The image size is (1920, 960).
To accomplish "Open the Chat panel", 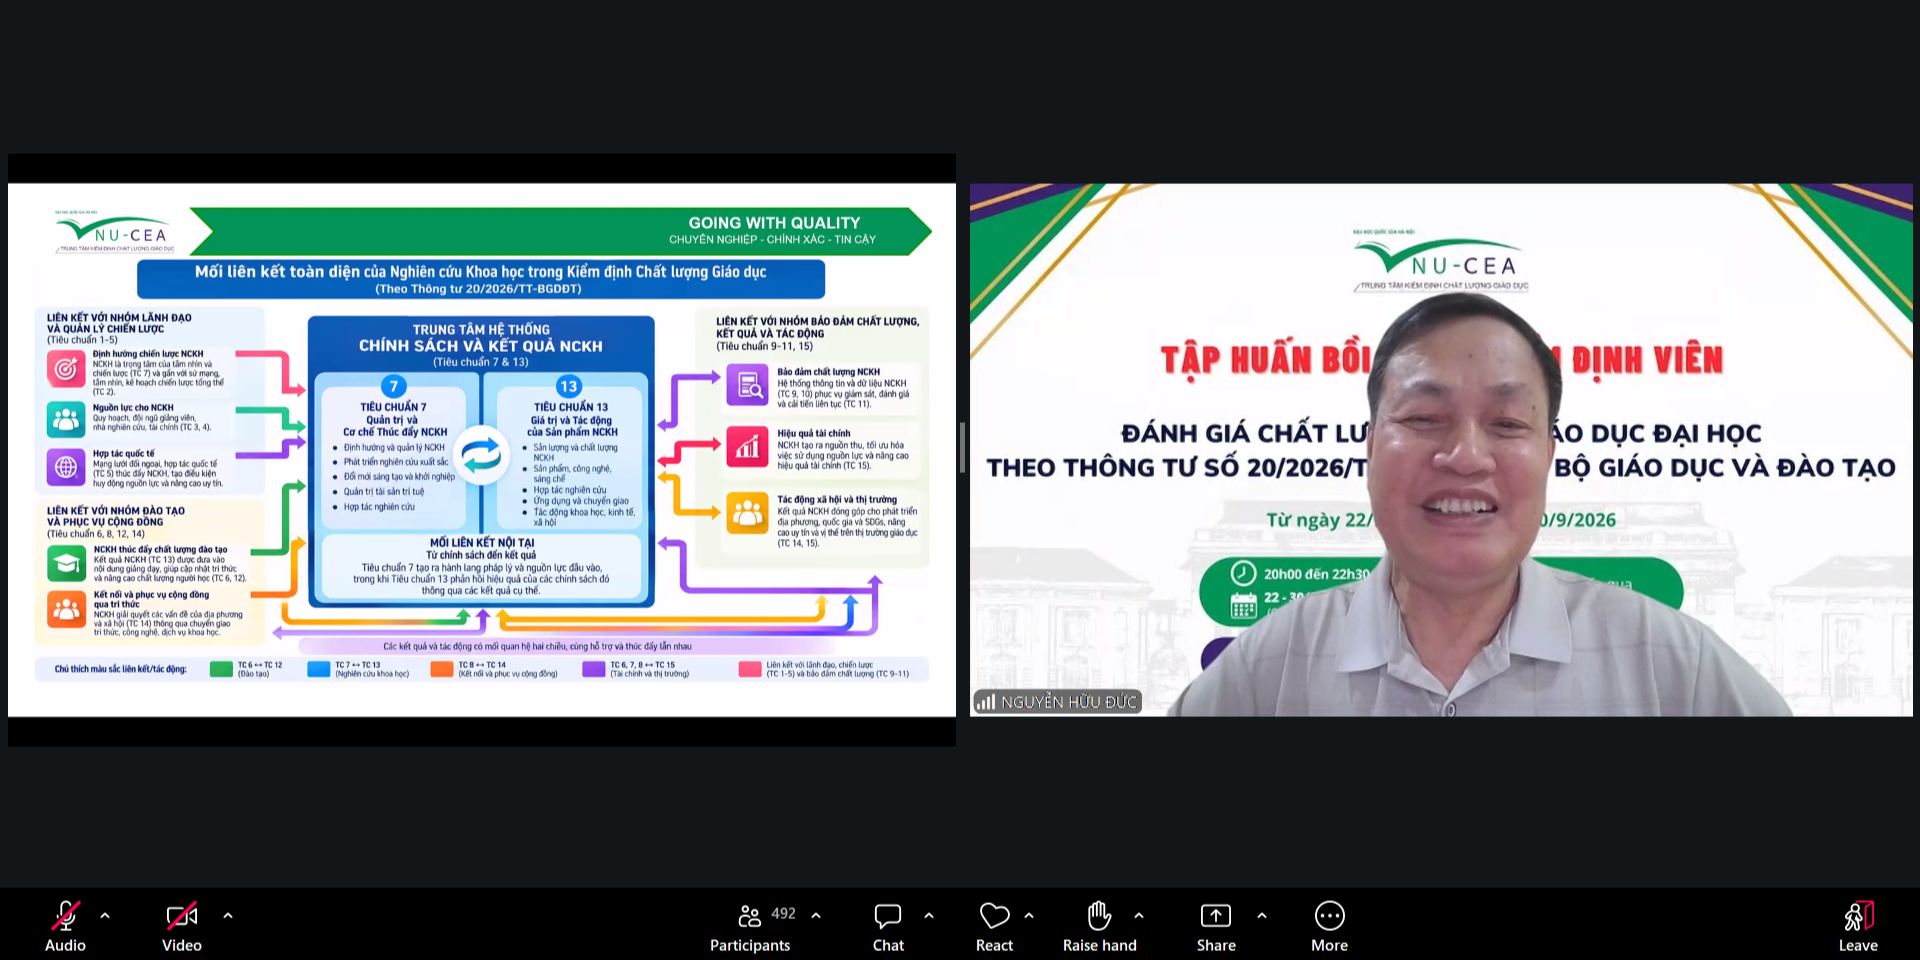I will click(x=888, y=927).
